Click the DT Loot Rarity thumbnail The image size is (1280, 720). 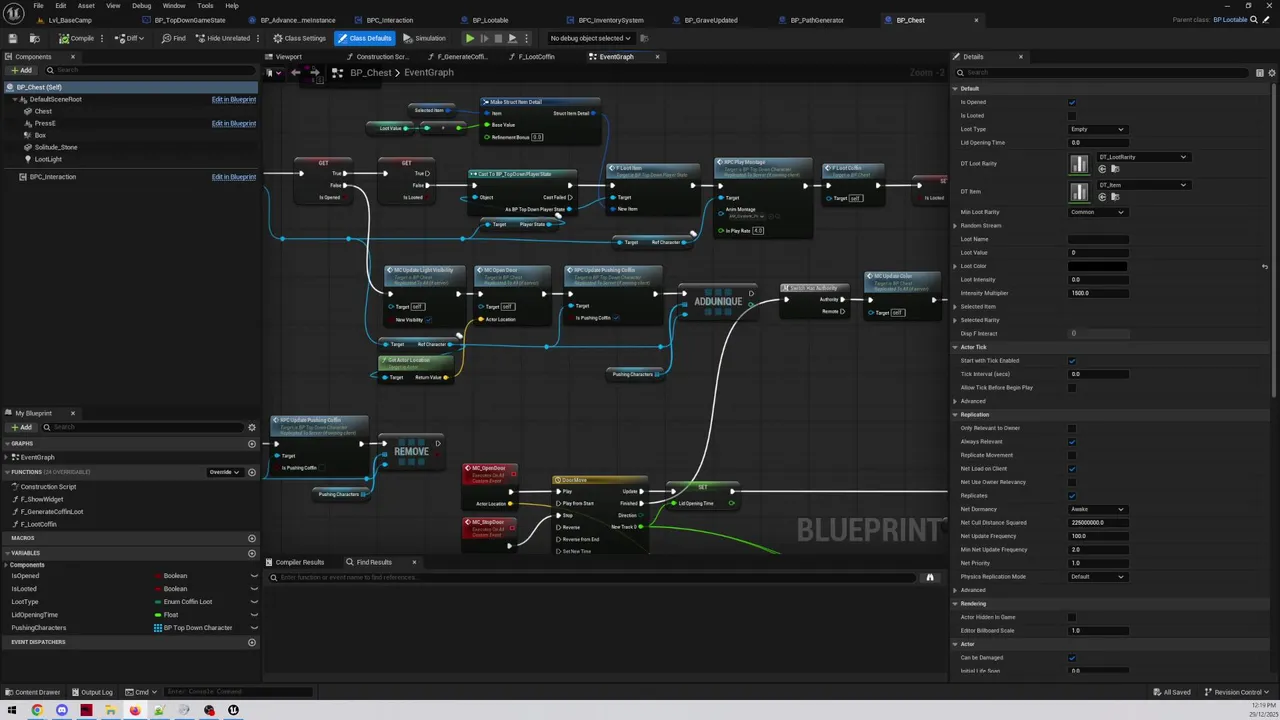tap(1079, 164)
